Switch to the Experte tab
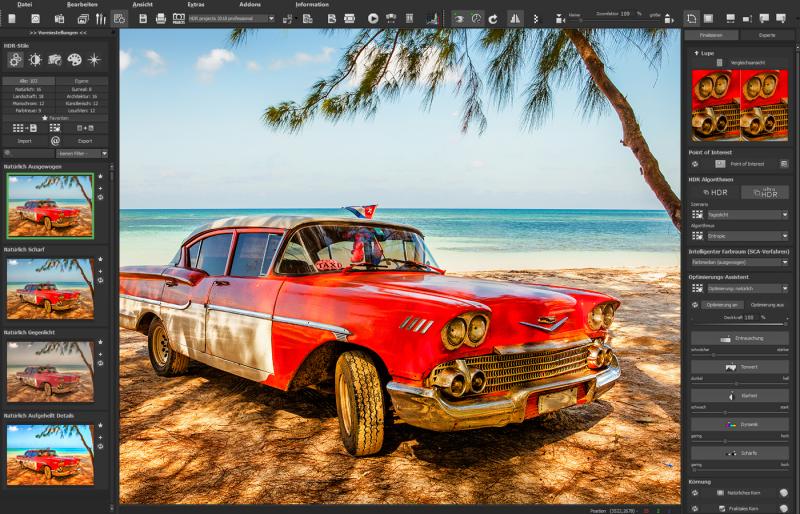 coord(766,35)
